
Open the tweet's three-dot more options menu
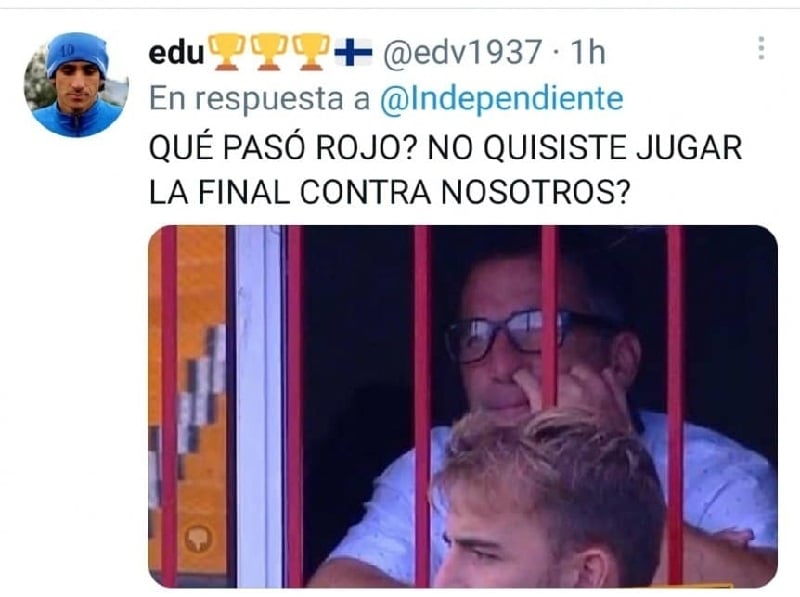point(761,48)
